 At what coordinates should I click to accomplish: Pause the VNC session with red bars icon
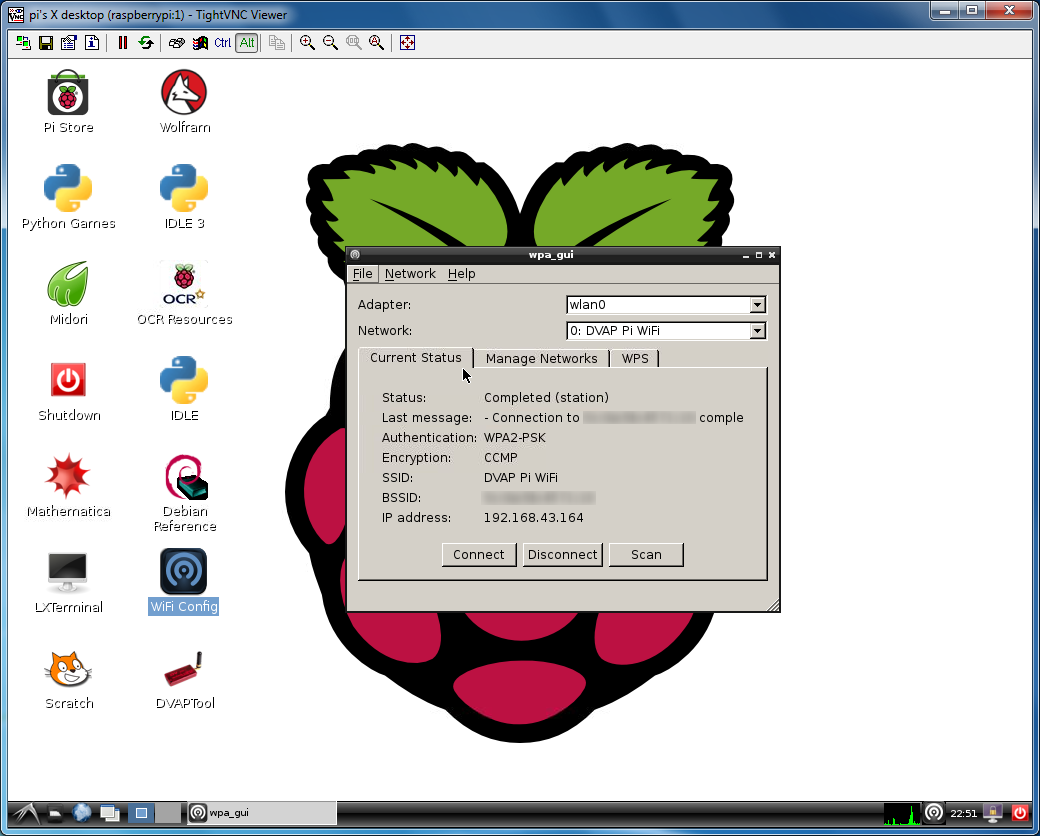[123, 43]
